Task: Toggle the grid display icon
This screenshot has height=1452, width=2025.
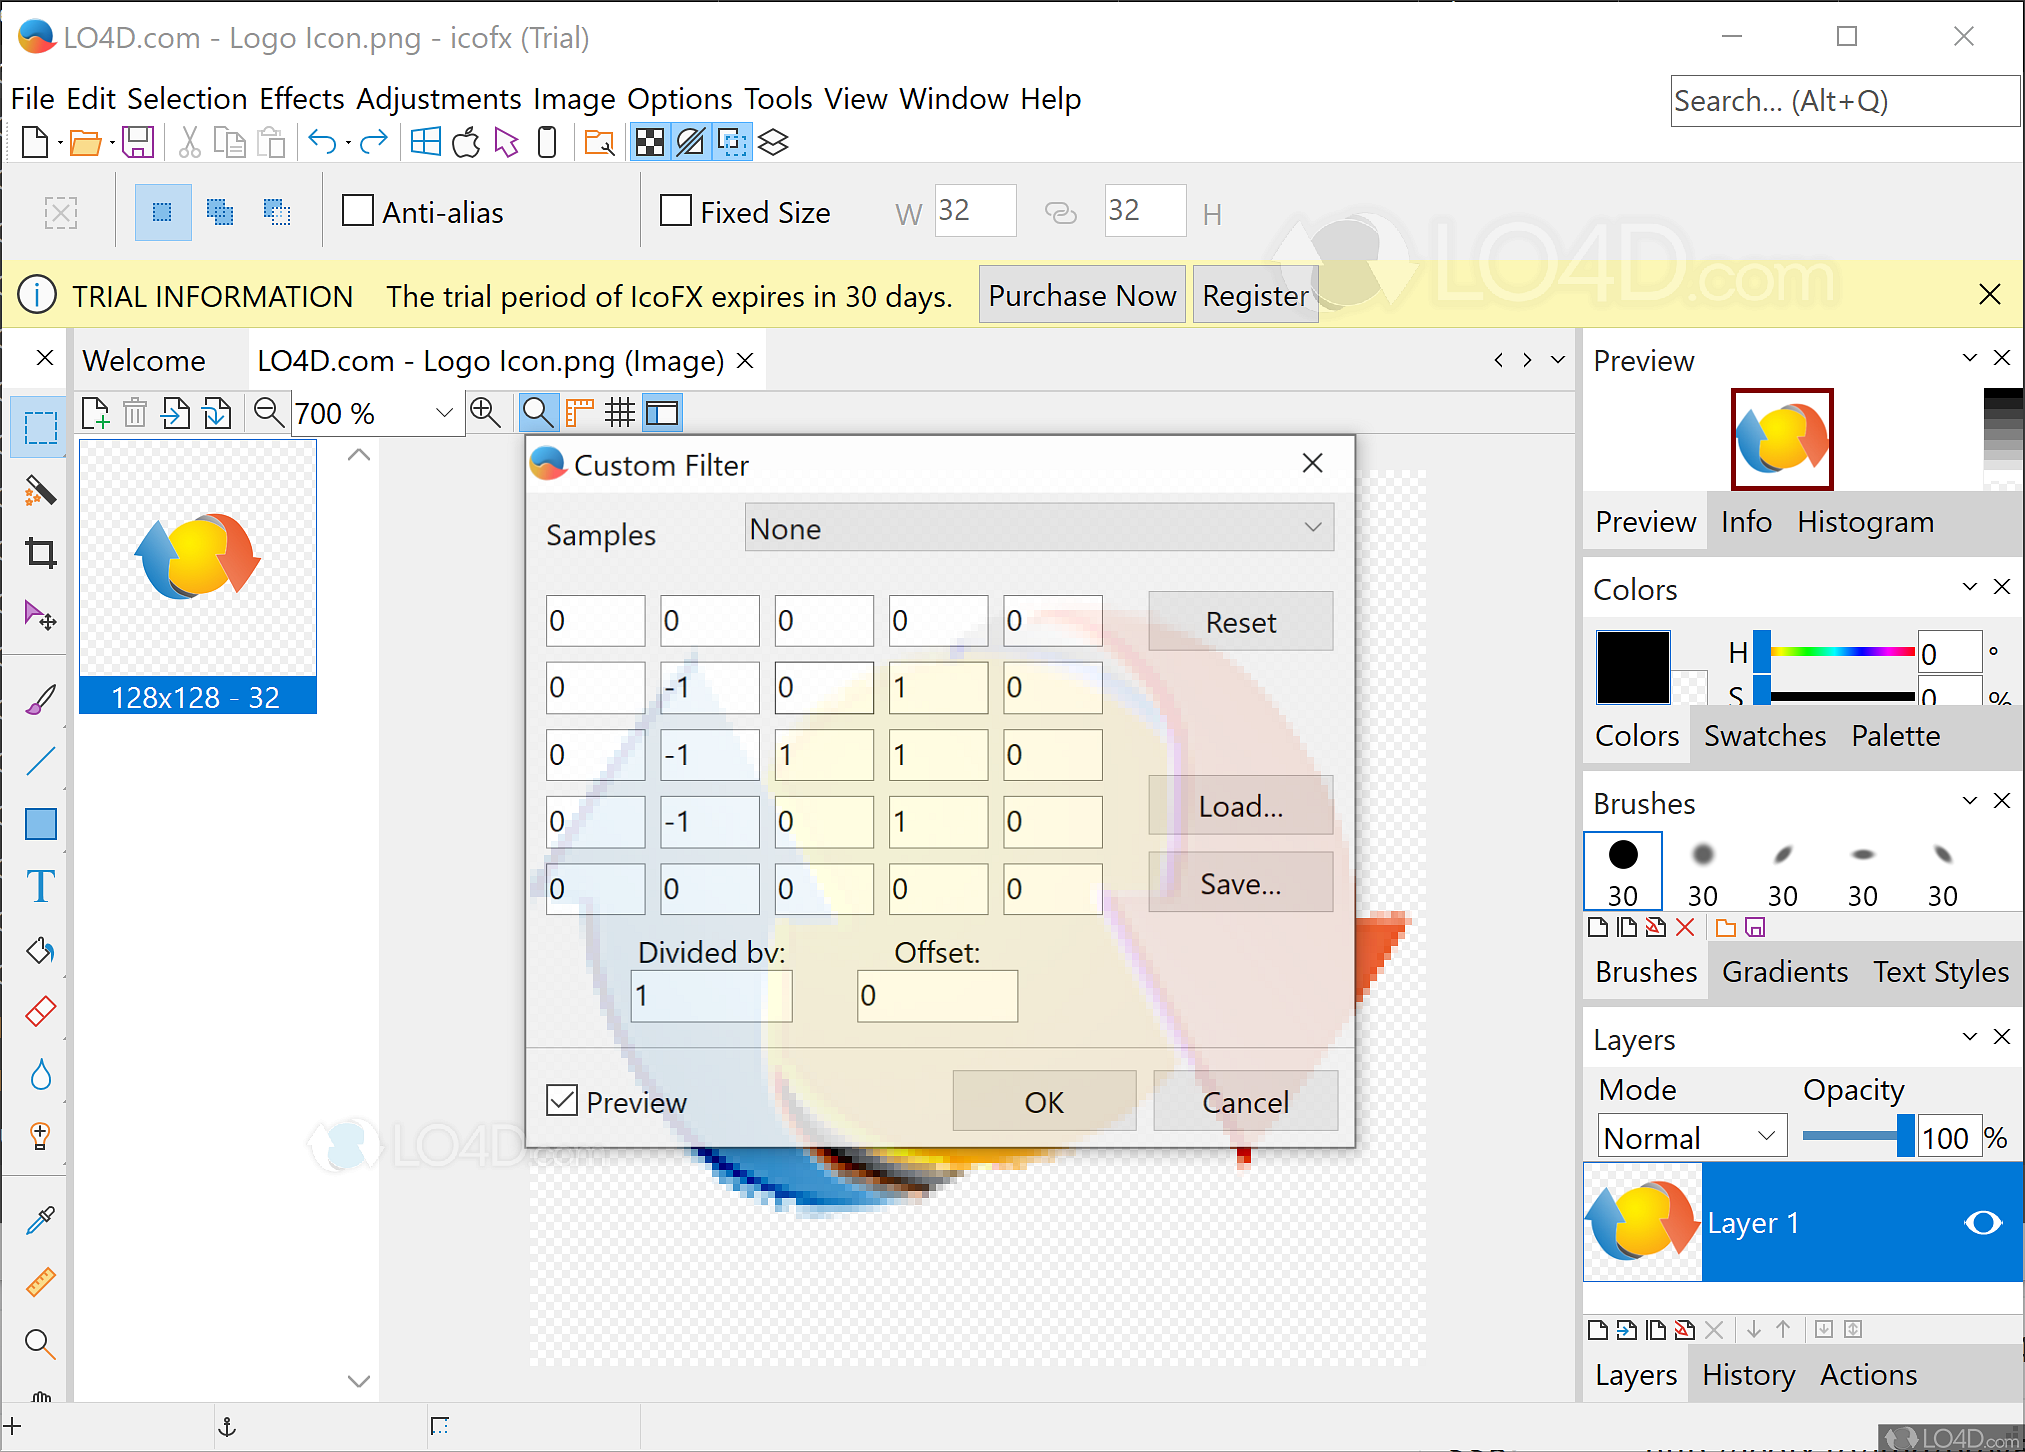Action: 620,413
